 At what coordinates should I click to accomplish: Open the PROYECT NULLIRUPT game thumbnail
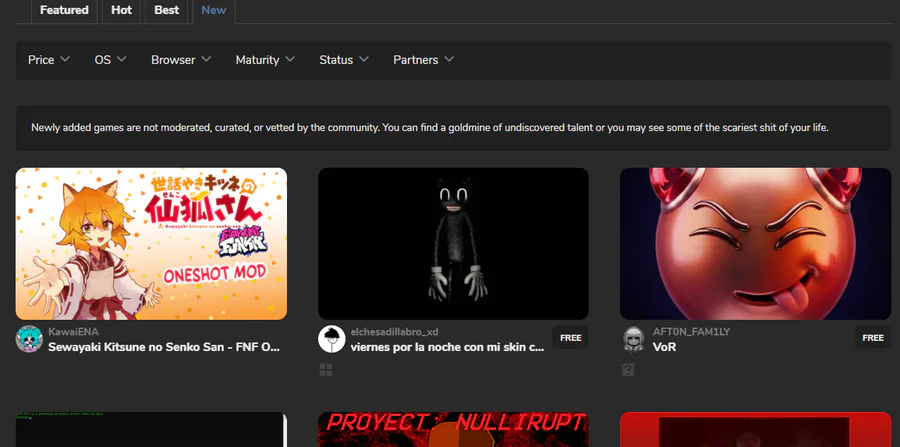point(453,429)
